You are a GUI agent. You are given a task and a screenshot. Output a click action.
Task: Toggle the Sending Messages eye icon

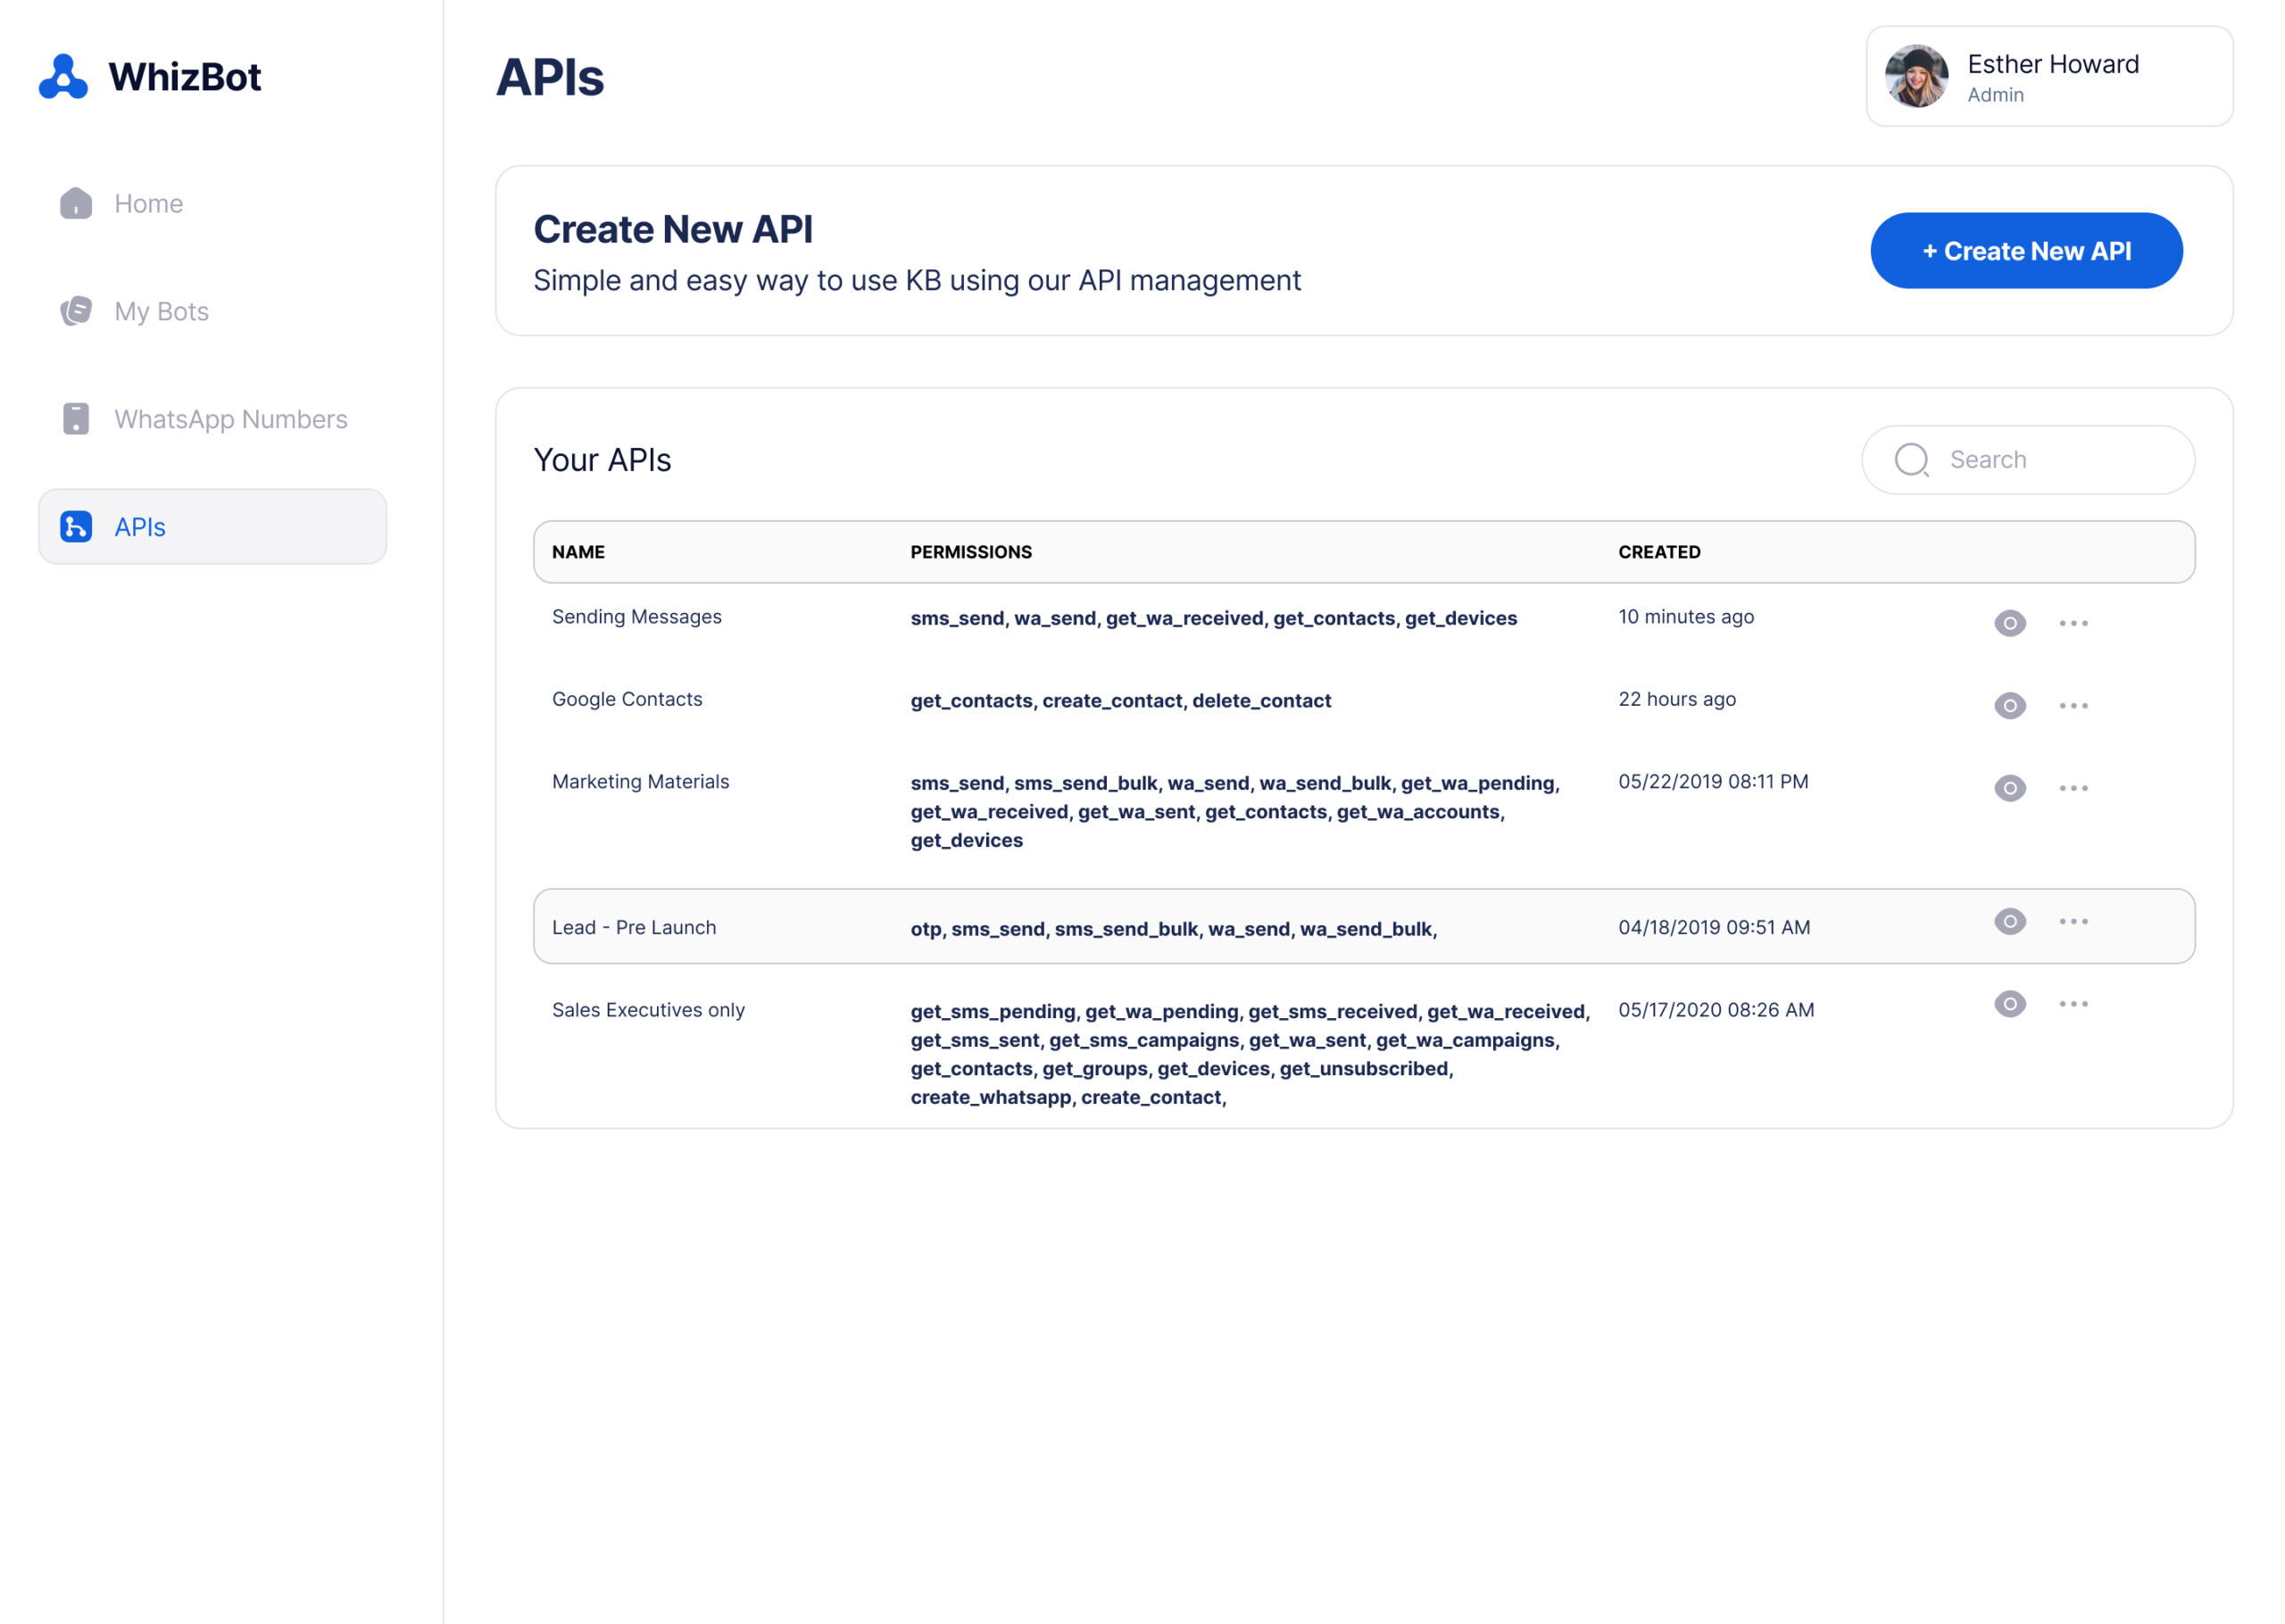click(x=2009, y=623)
